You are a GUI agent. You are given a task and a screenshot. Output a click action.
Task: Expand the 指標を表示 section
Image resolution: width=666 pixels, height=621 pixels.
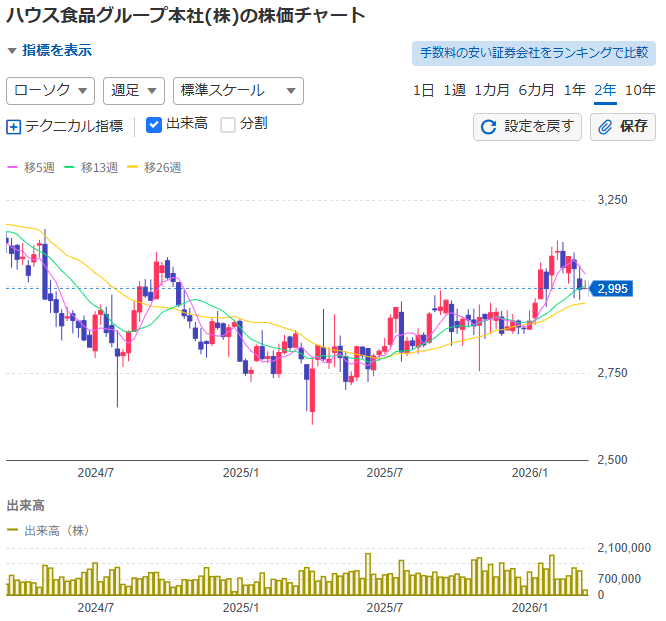click(50, 50)
